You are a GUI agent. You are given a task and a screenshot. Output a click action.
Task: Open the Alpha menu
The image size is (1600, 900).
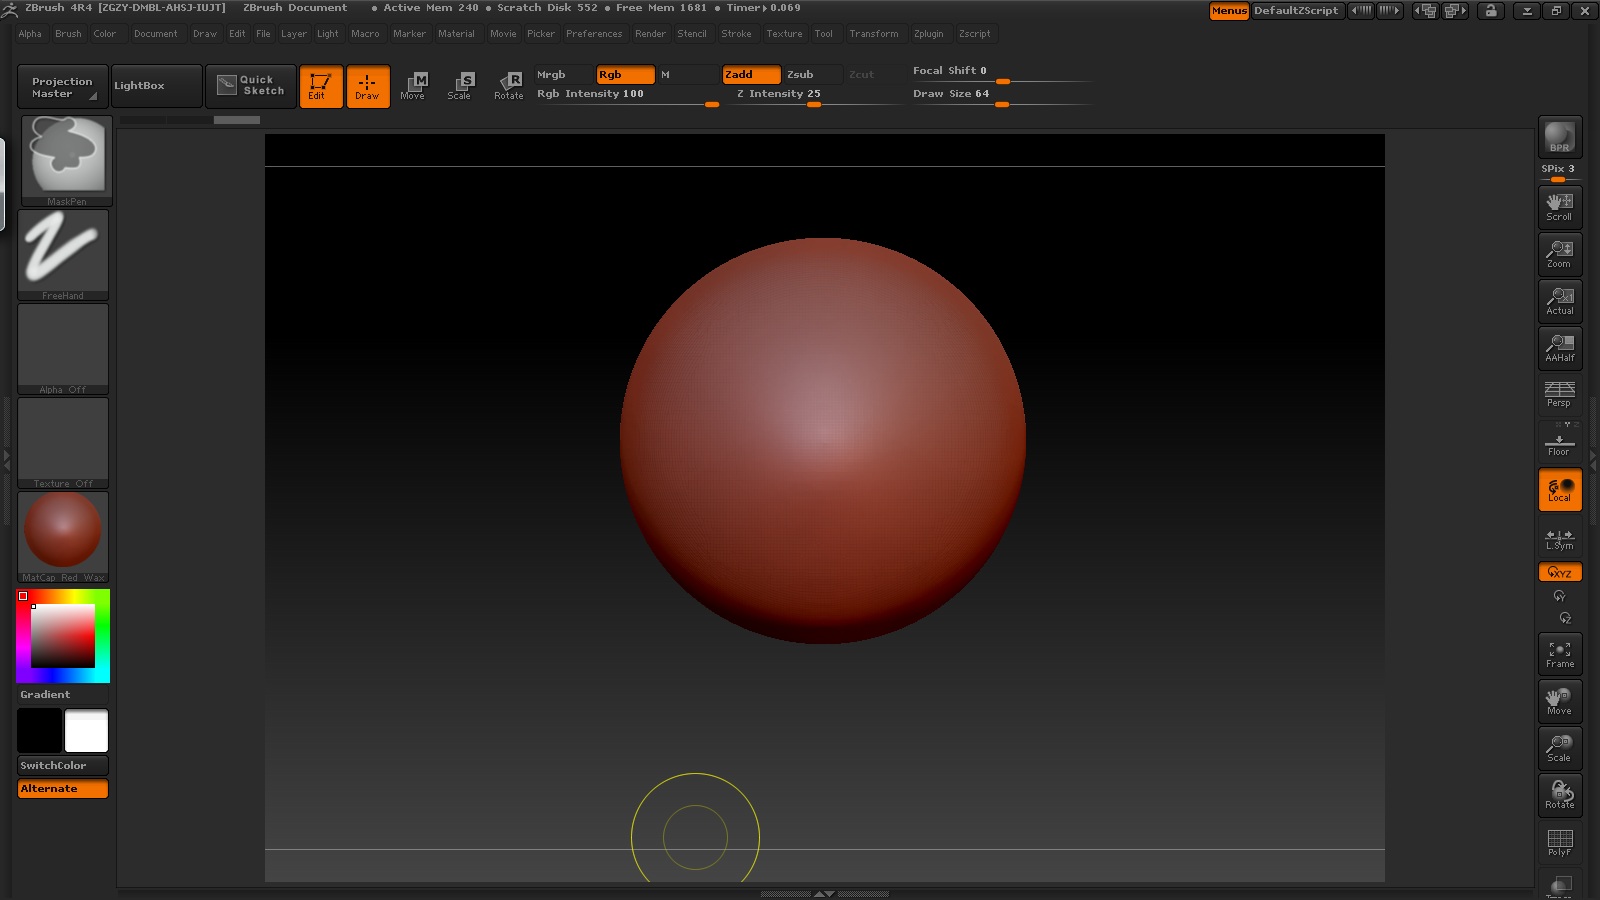coord(30,34)
